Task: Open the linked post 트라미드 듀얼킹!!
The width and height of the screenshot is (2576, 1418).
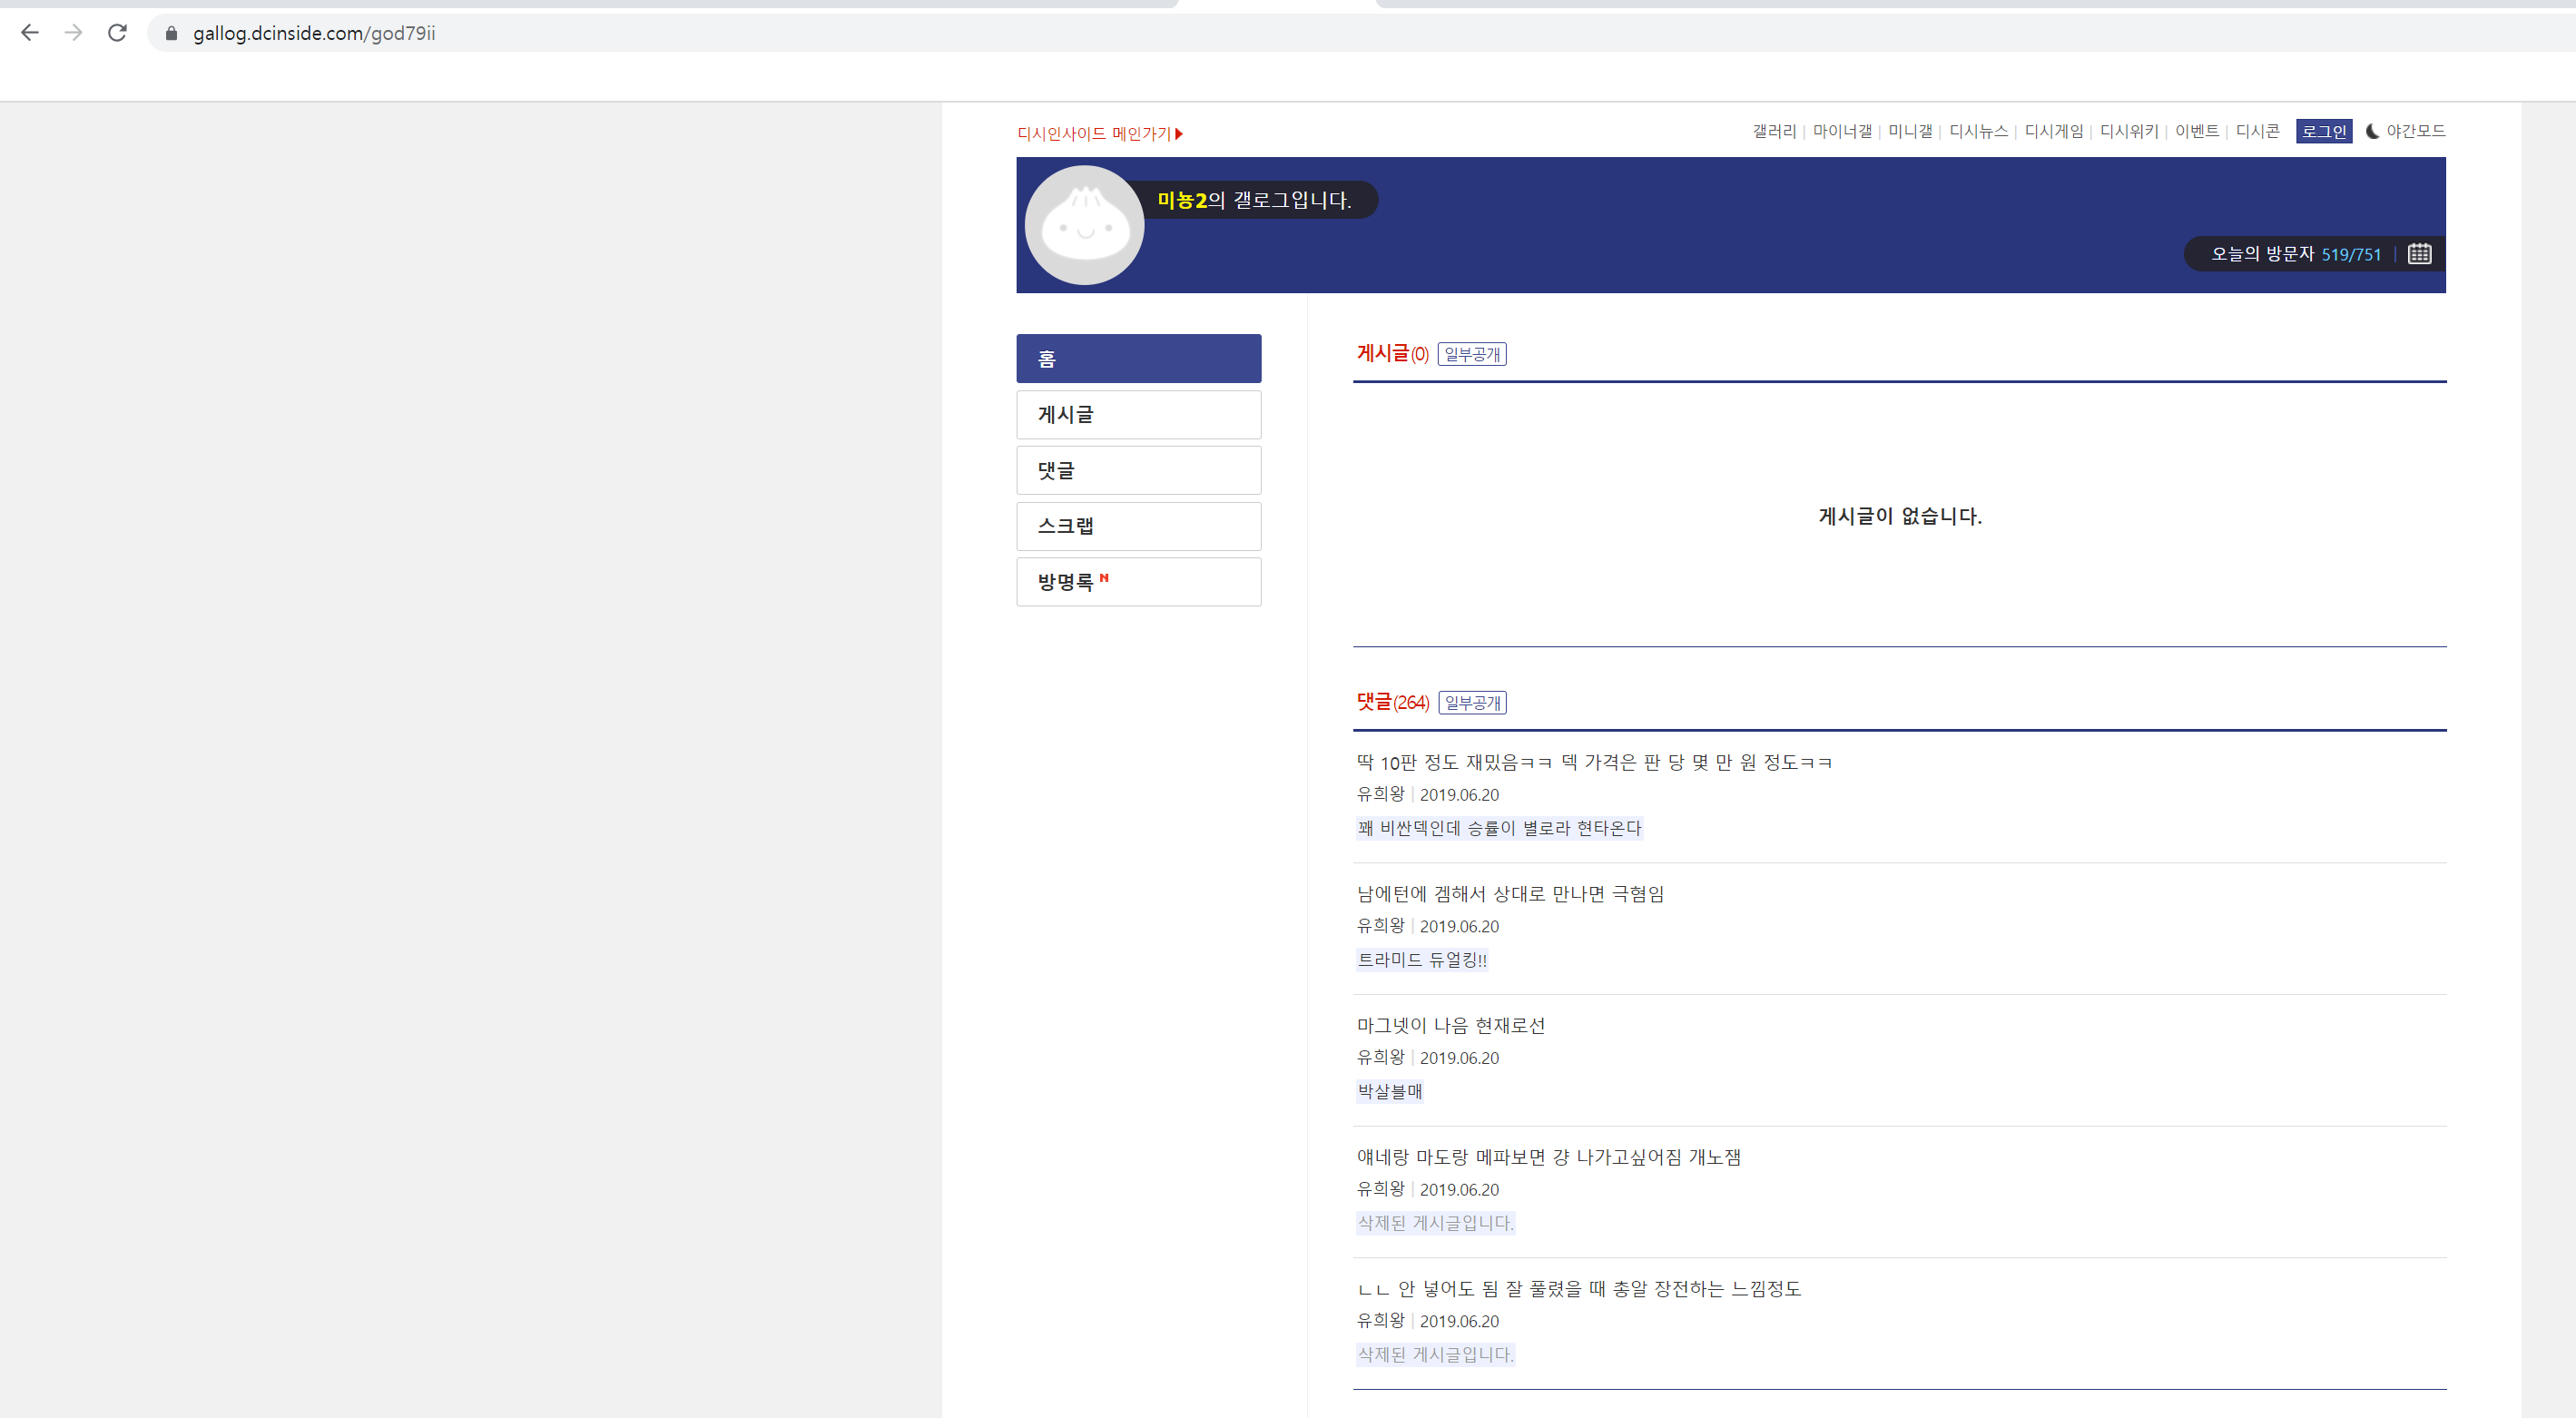Action: point(1422,959)
